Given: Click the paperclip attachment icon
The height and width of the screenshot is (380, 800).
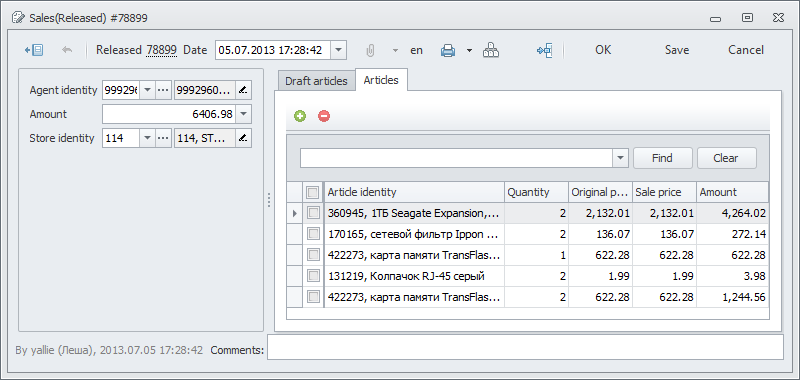Looking at the screenshot, I should click(370, 50).
